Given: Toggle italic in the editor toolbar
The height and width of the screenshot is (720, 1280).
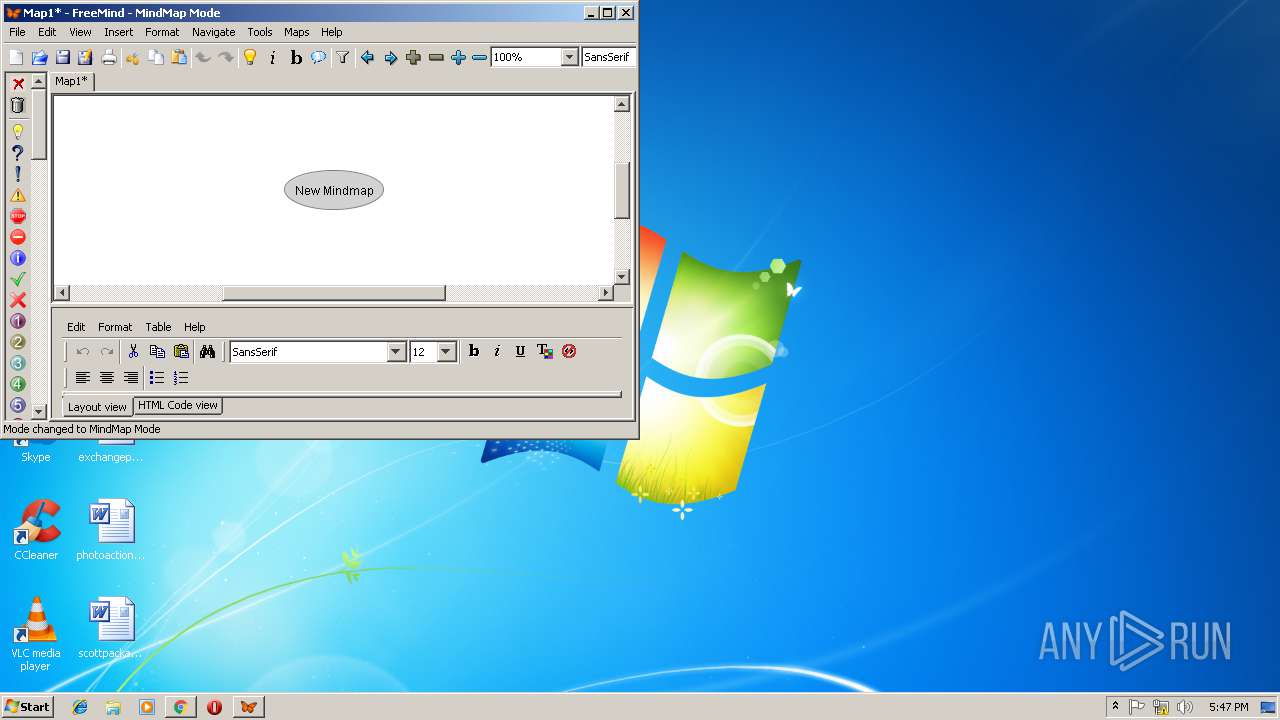Looking at the screenshot, I should pos(497,351).
